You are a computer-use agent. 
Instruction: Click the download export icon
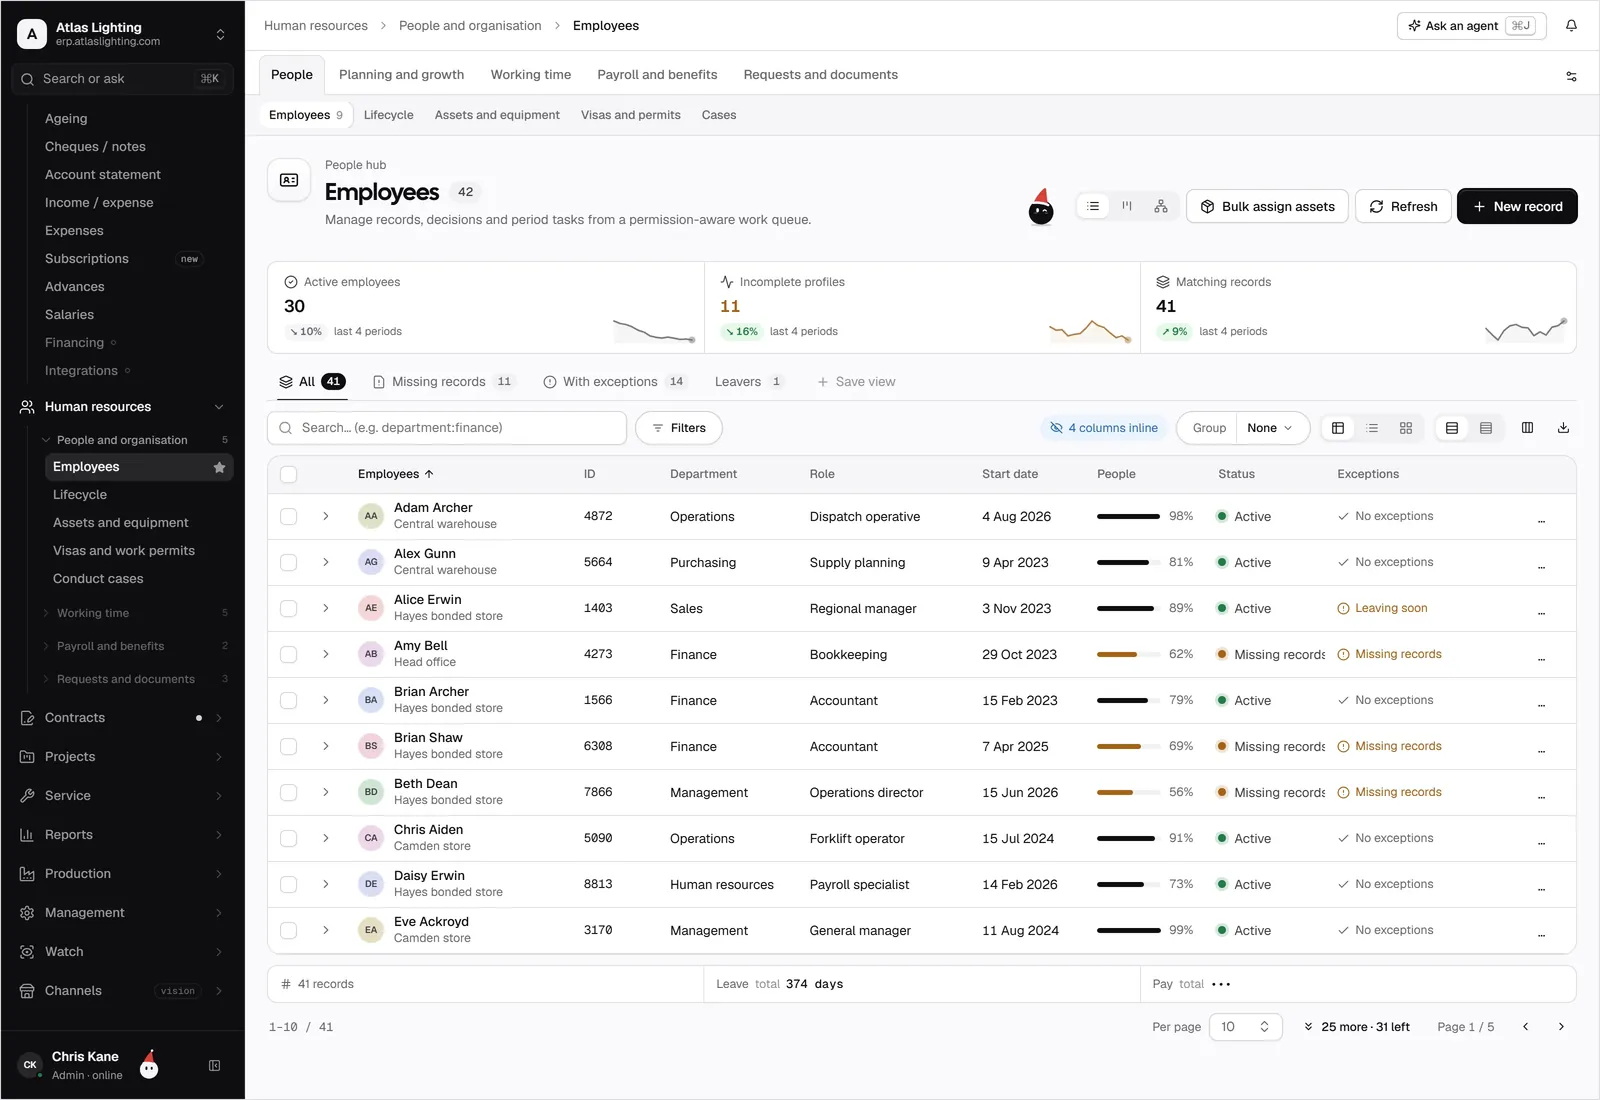(x=1563, y=428)
